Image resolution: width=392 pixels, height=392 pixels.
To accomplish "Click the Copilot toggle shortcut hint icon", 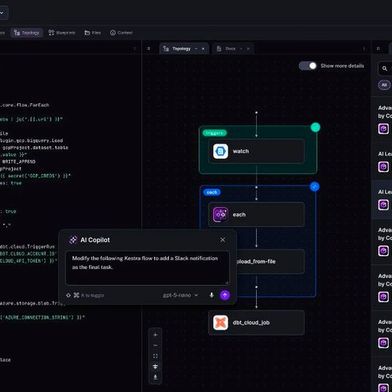I will point(68,295).
